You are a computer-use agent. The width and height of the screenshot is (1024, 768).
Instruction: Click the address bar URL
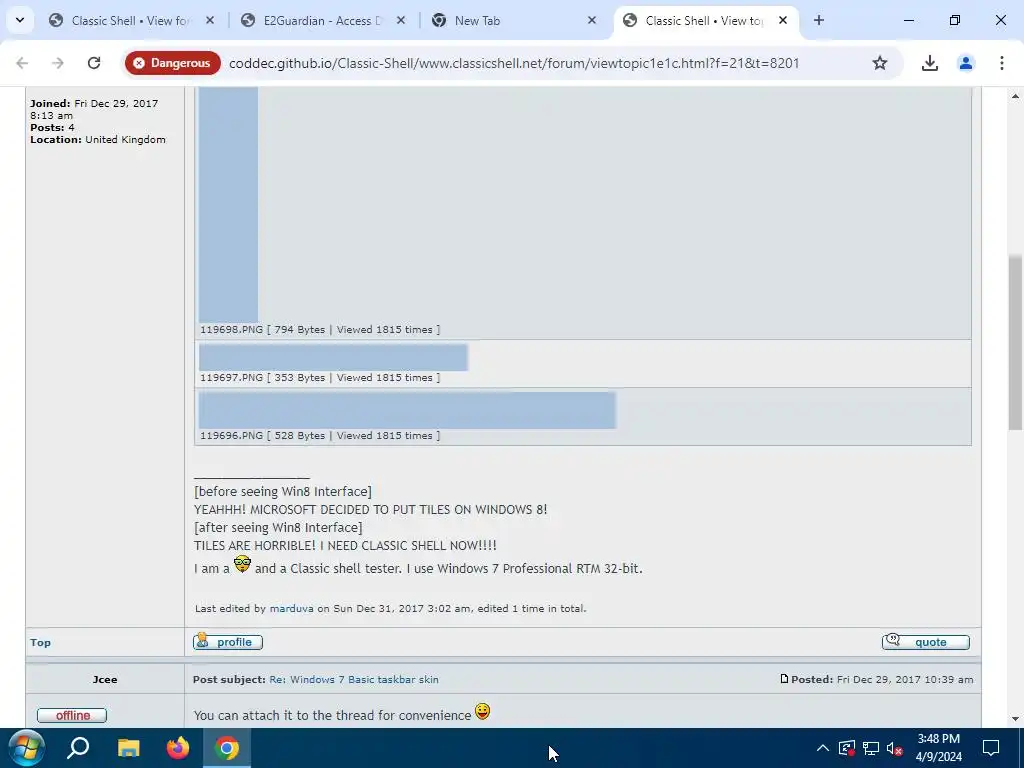(514, 63)
